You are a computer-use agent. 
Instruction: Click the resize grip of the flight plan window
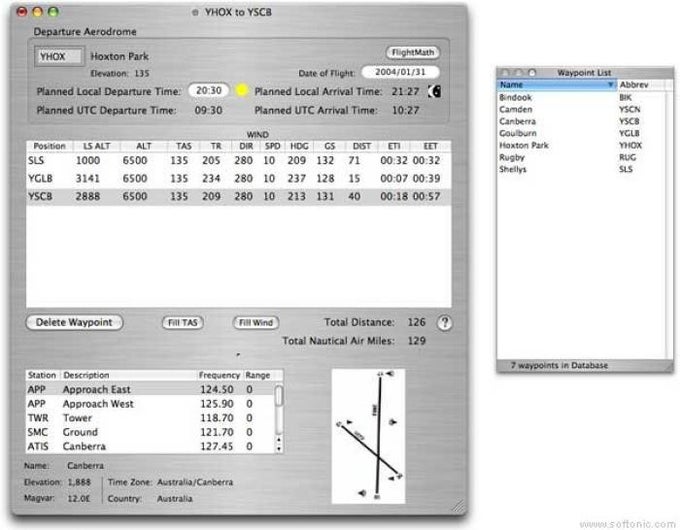[458, 506]
